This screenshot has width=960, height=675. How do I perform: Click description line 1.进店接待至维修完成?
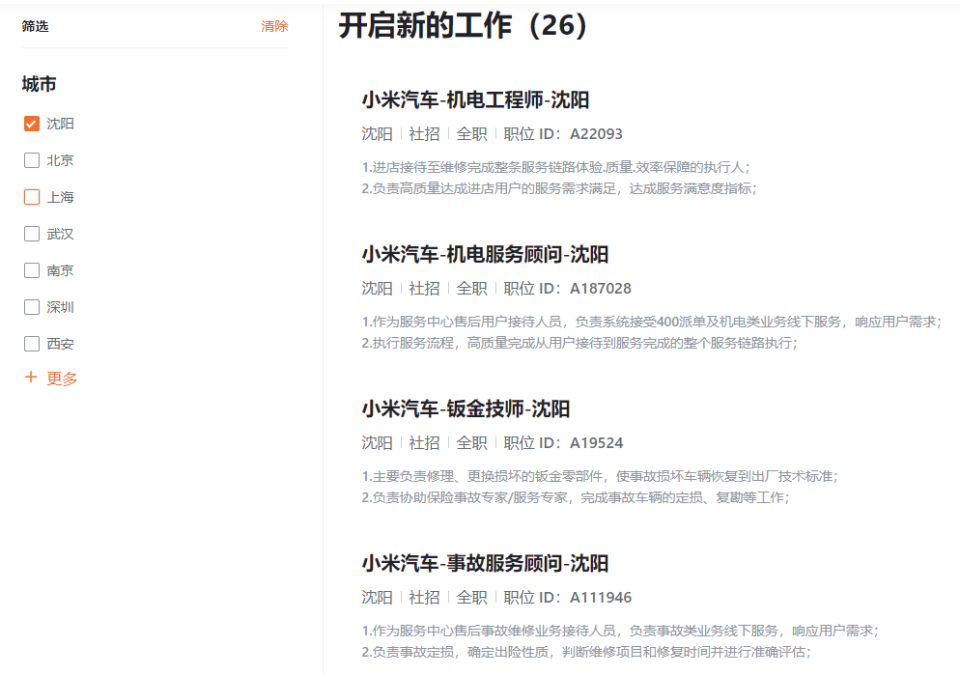pyautogui.click(x=556, y=167)
